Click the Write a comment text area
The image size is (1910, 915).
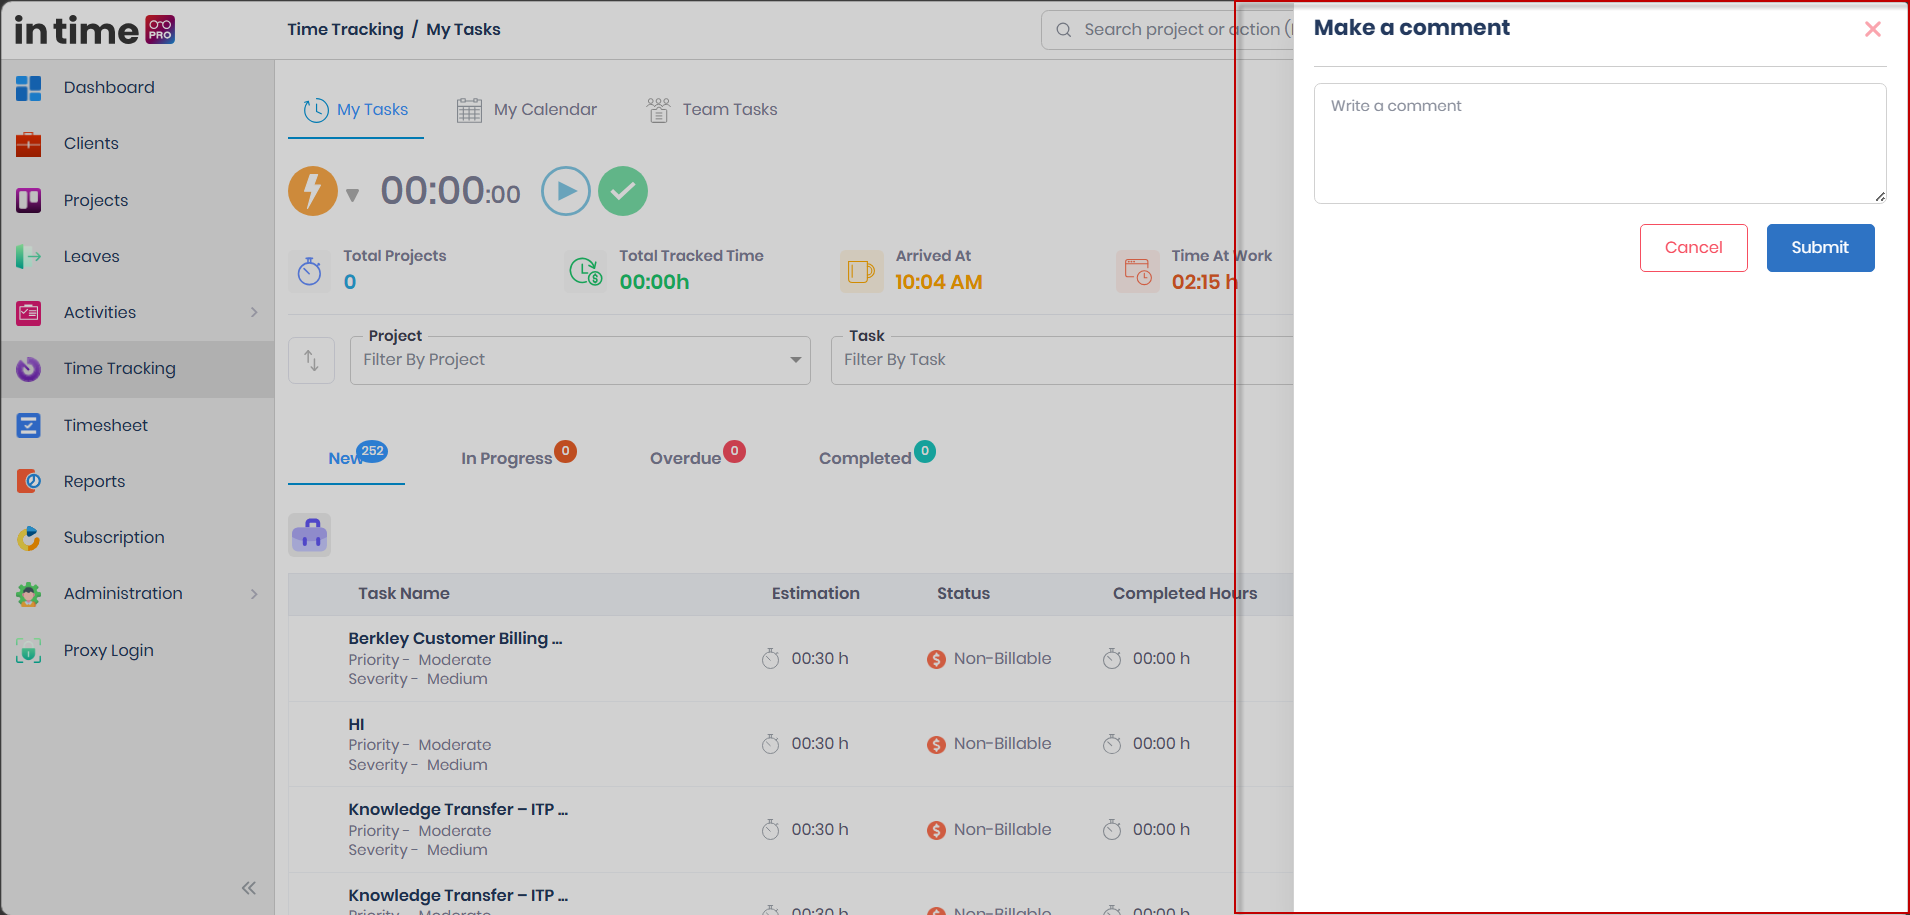tap(1600, 143)
